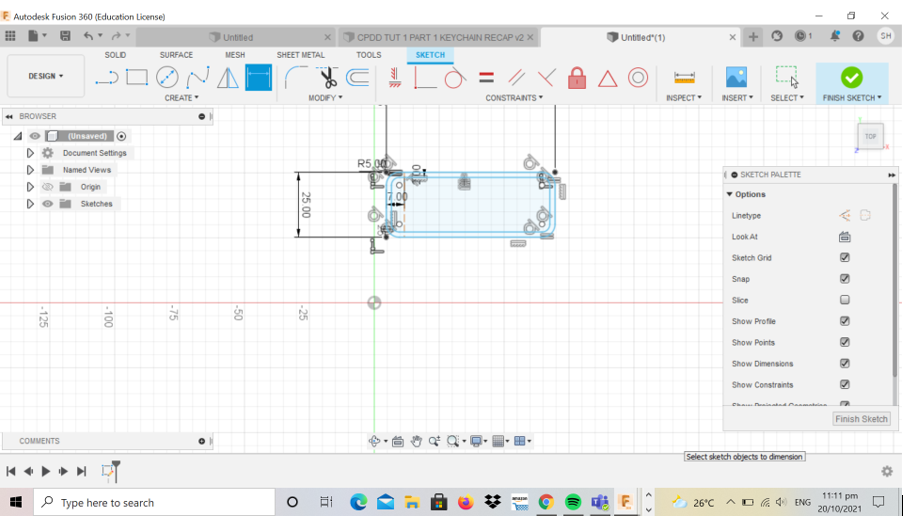Enable the Slice checkbox
Viewport: 913px width, 517px height.
[x=845, y=300]
